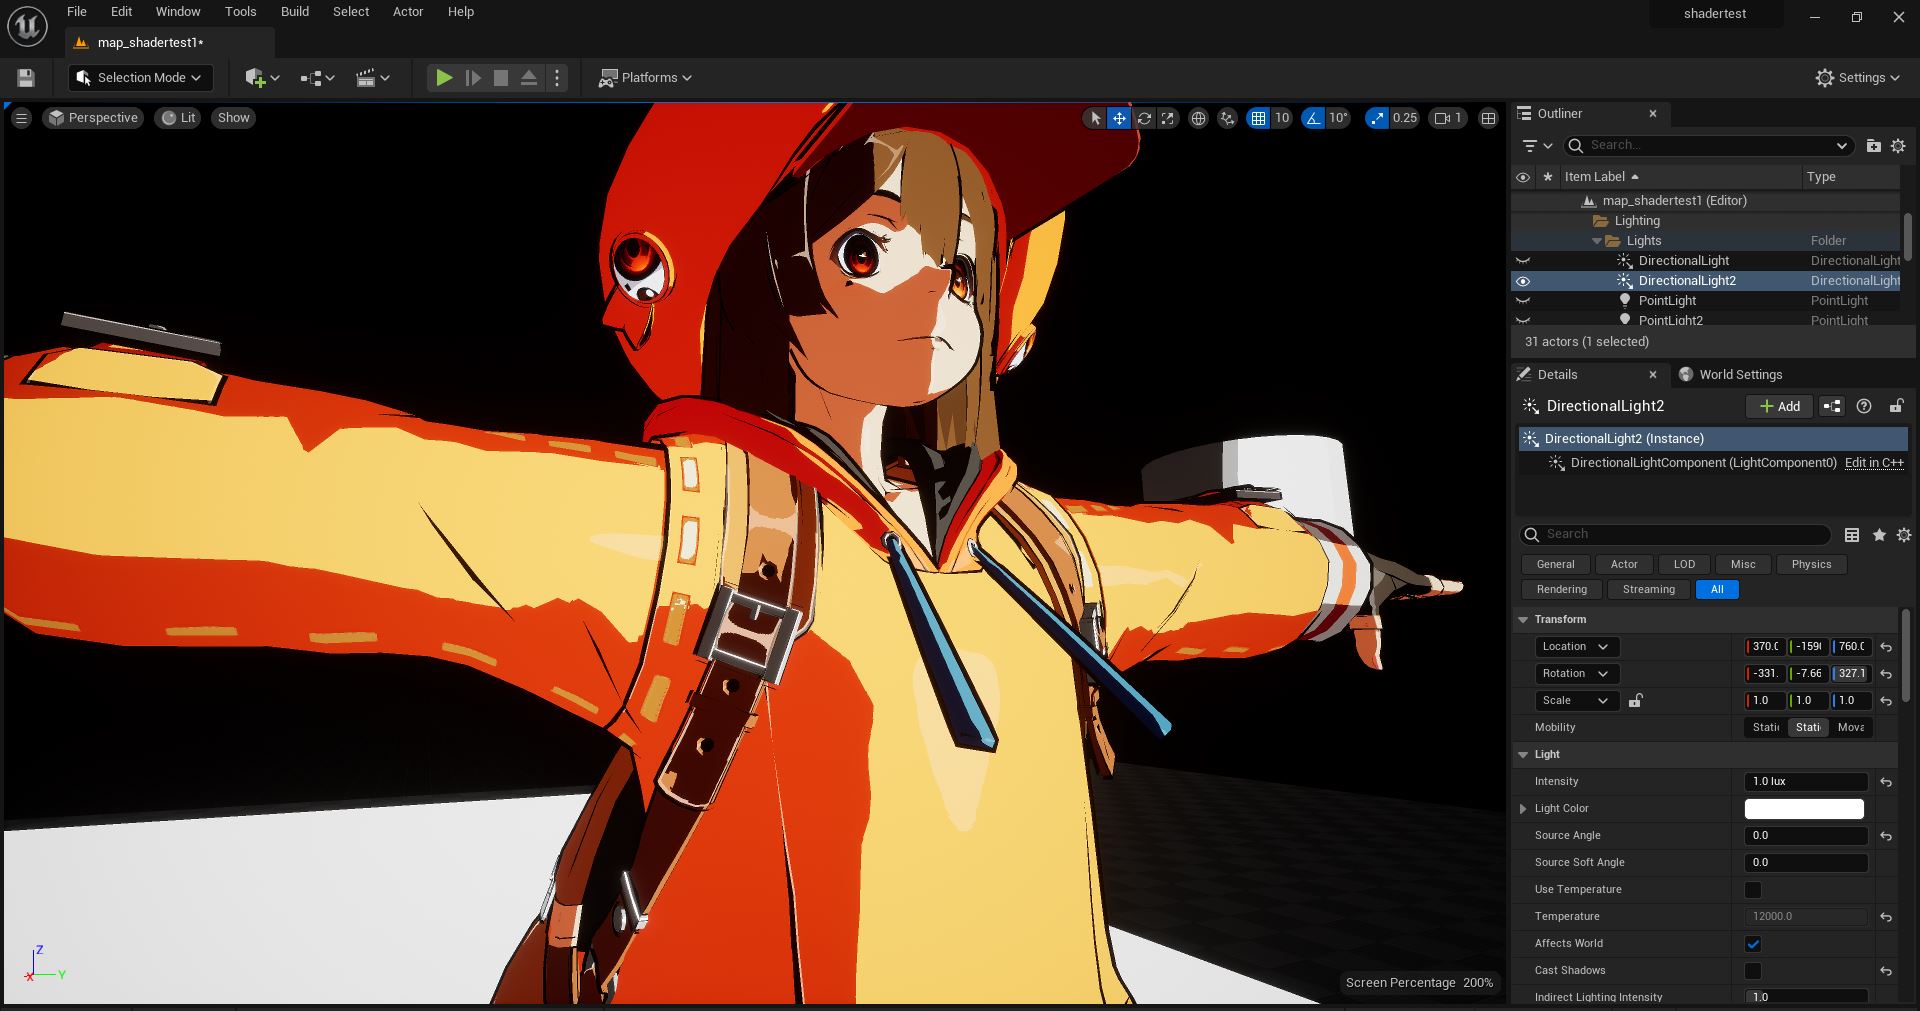Toggle grid snapping icon
The height and width of the screenshot is (1011, 1920).
coord(1258,118)
